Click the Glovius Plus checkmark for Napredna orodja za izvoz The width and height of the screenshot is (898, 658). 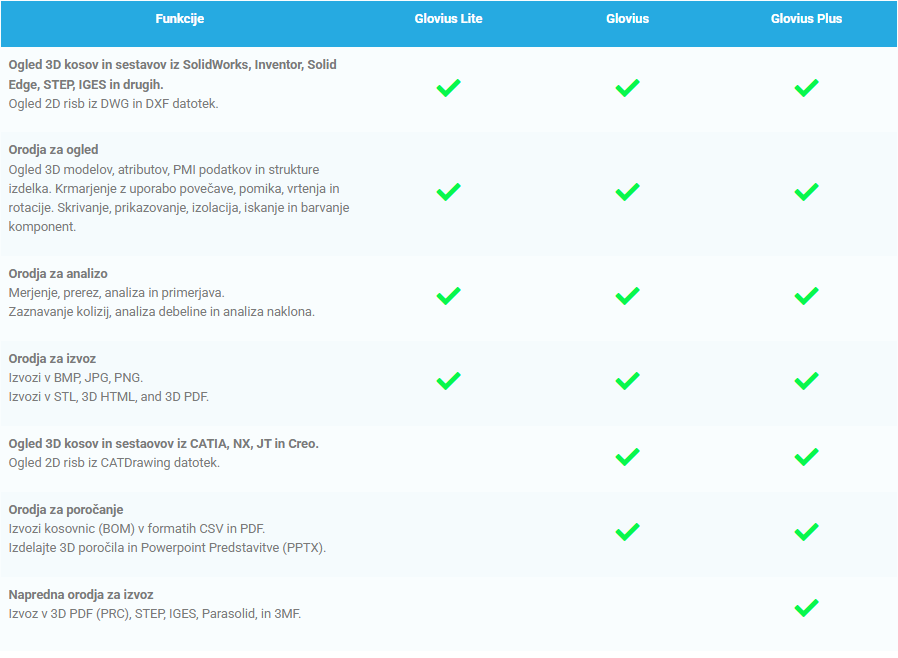[x=806, y=607]
